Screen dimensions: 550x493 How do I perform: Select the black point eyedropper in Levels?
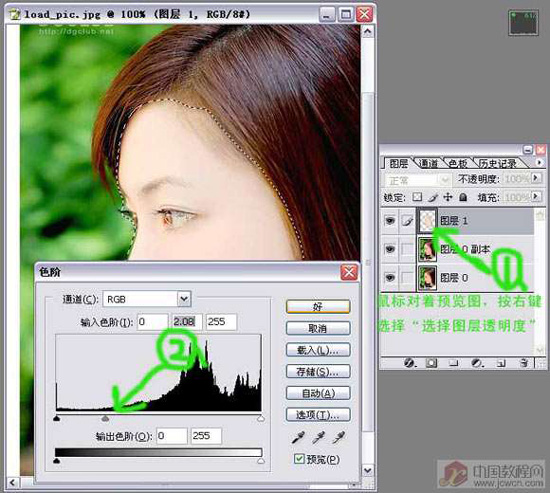(299, 437)
